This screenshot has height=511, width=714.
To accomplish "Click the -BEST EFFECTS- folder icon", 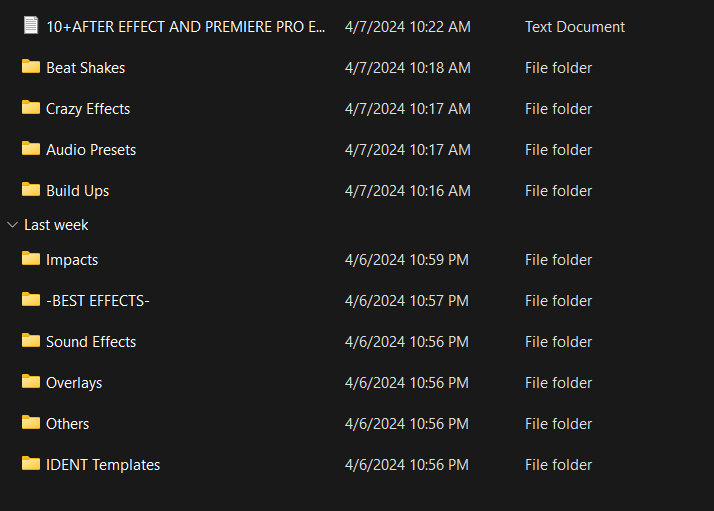I will 31,300.
